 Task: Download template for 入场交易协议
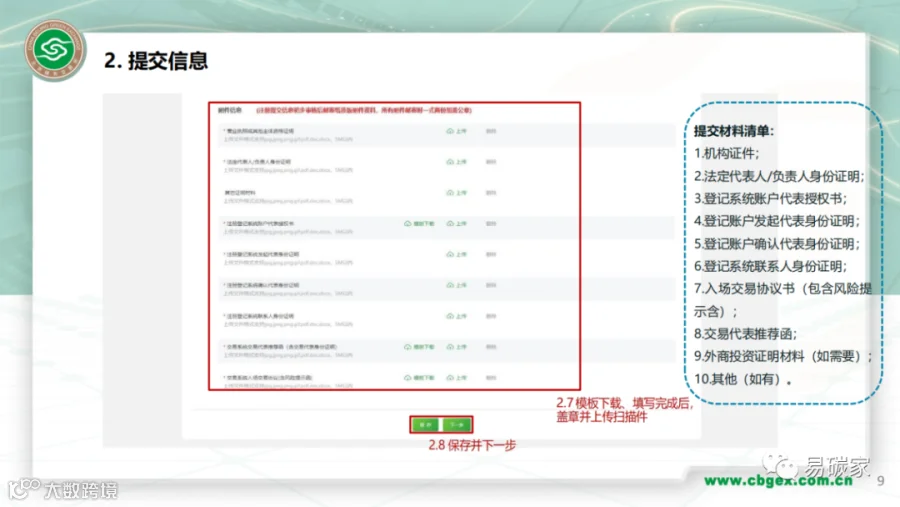pos(420,378)
